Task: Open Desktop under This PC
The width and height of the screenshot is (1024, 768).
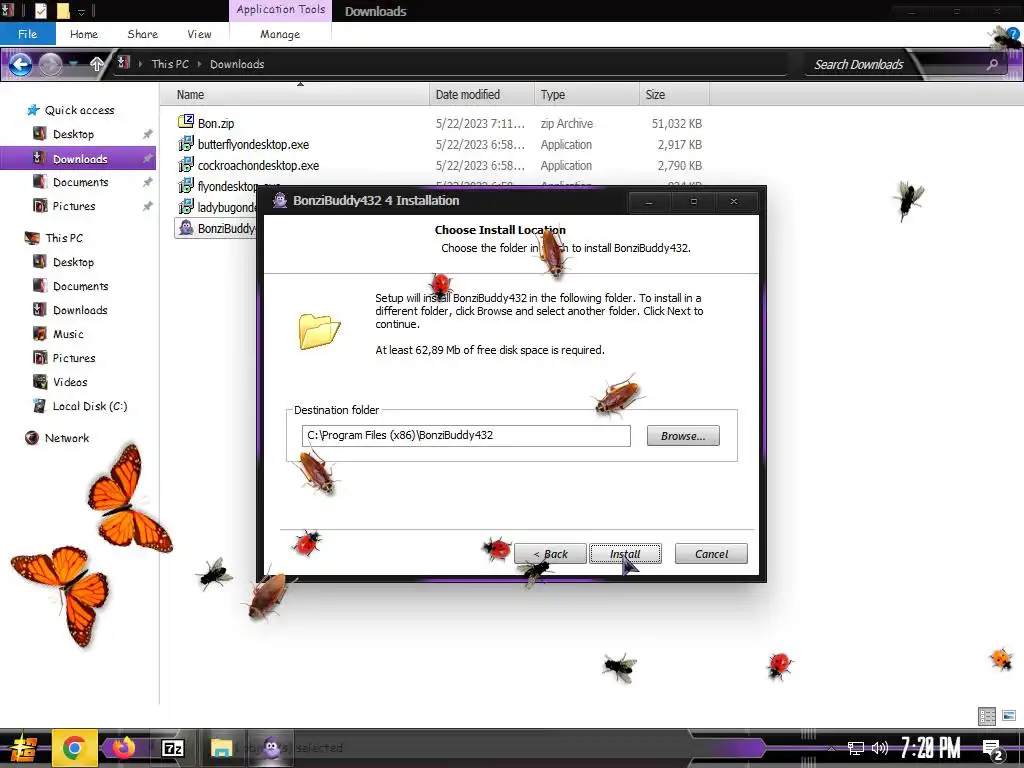Action: 73,262
